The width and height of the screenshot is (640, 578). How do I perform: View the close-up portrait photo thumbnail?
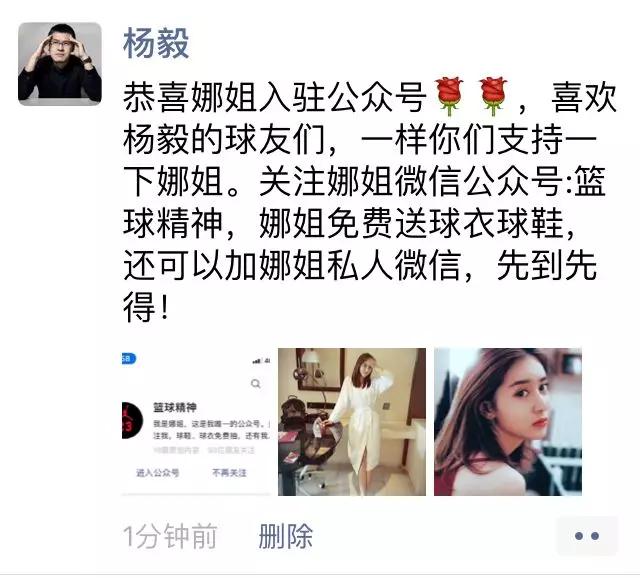[508, 422]
